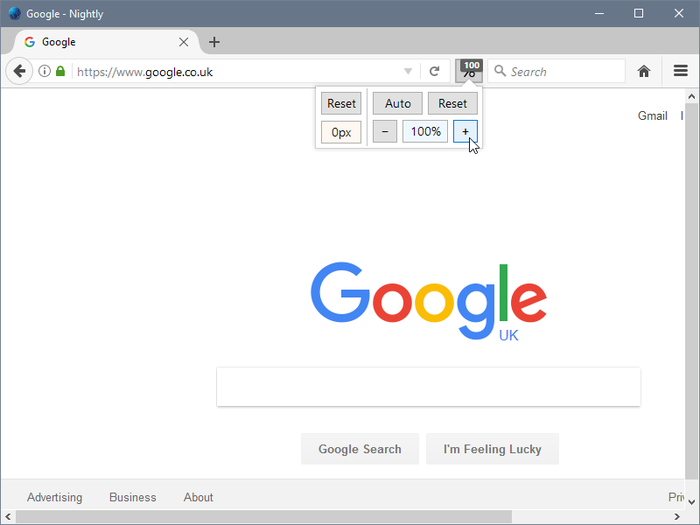Viewport: 700px width, 525px height.
Task: Increase zoom with the plus button
Action: 465,132
